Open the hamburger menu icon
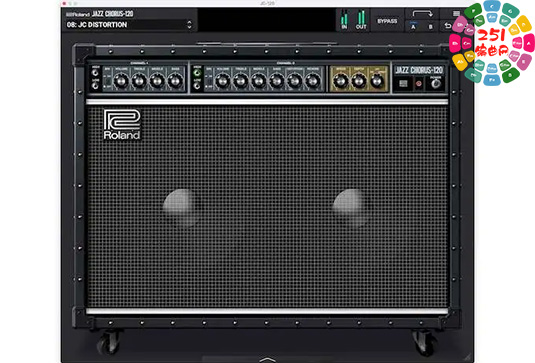535x363 pixels. tap(456, 14)
